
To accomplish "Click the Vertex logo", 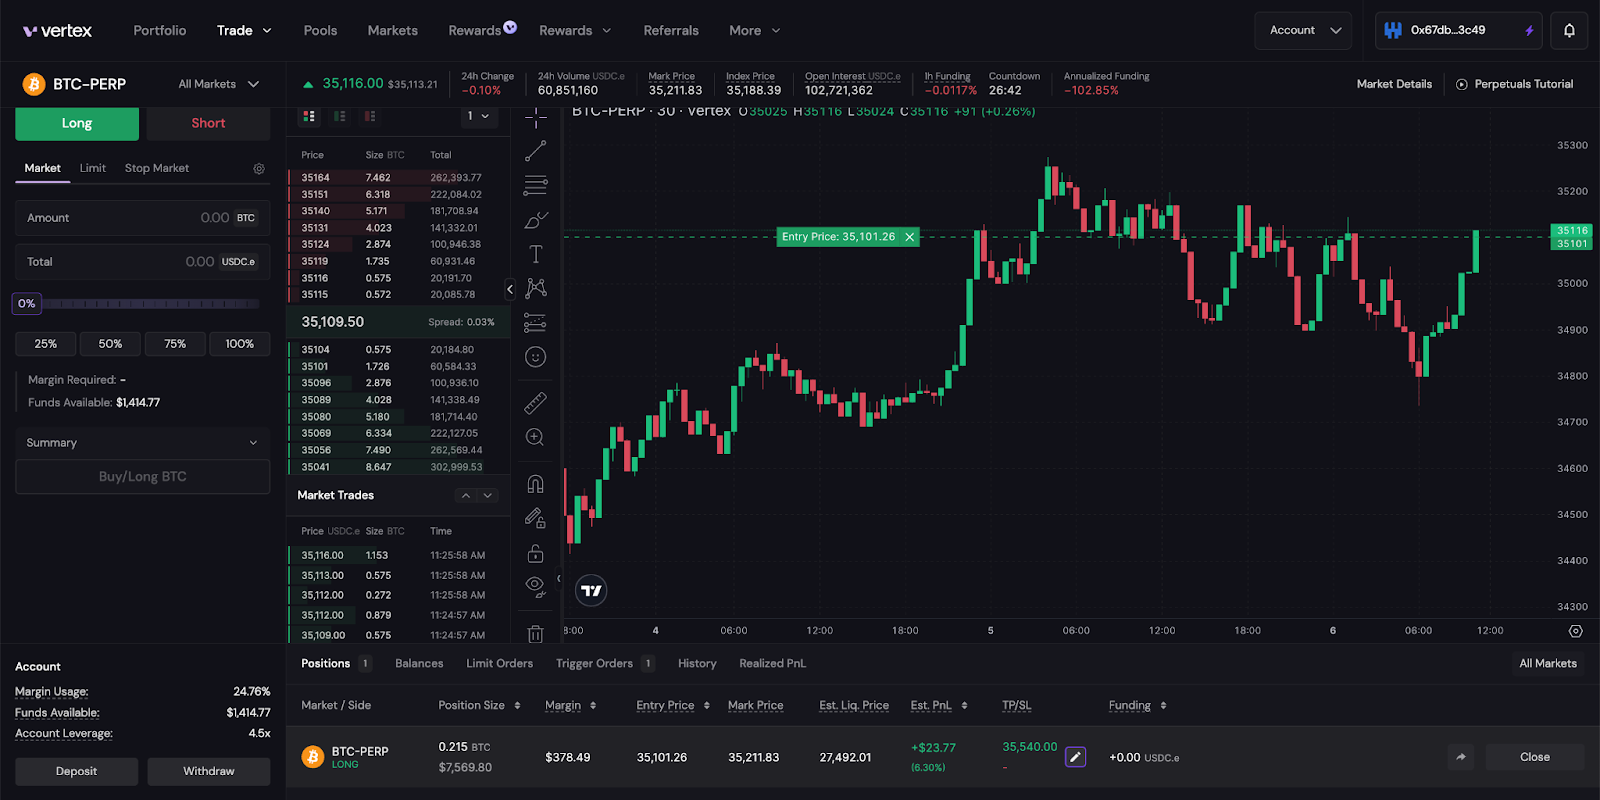I will click(57, 31).
